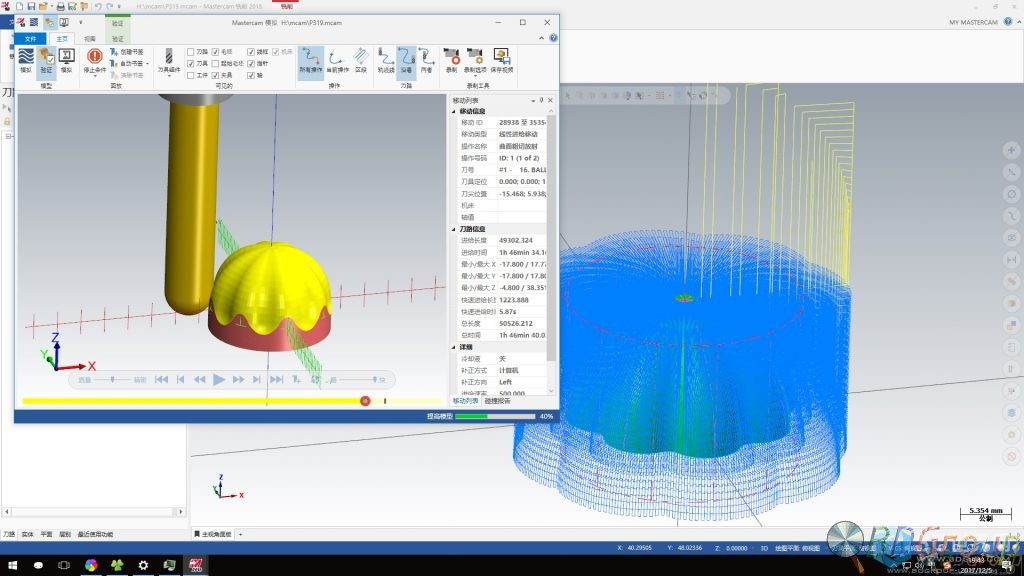Collapse the Move Info (移动信息) section
Viewport: 1024px width, 576px height.
[x=455, y=112]
